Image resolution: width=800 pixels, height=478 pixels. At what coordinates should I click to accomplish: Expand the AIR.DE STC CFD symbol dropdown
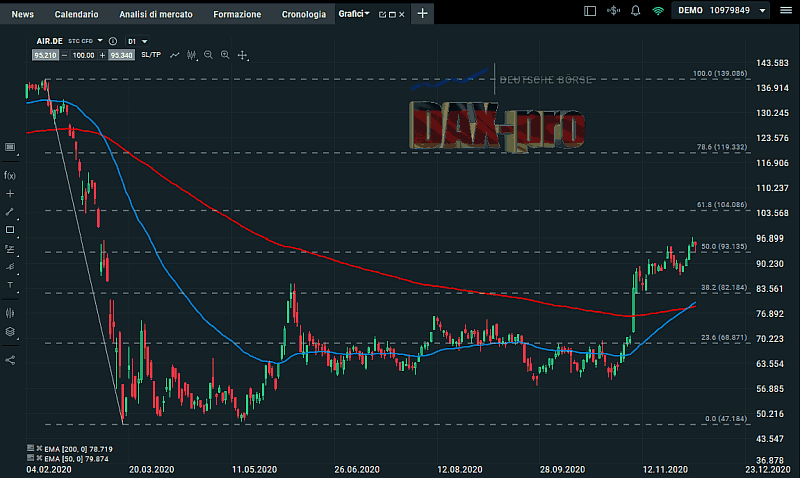[x=100, y=41]
